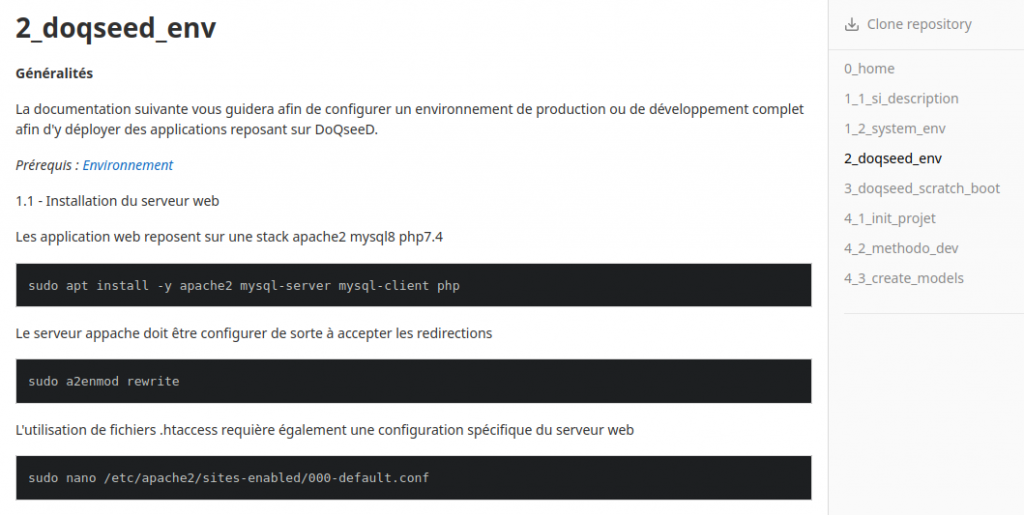Click the sudo a2enmod rewrite code block

[x=413, y=381]
